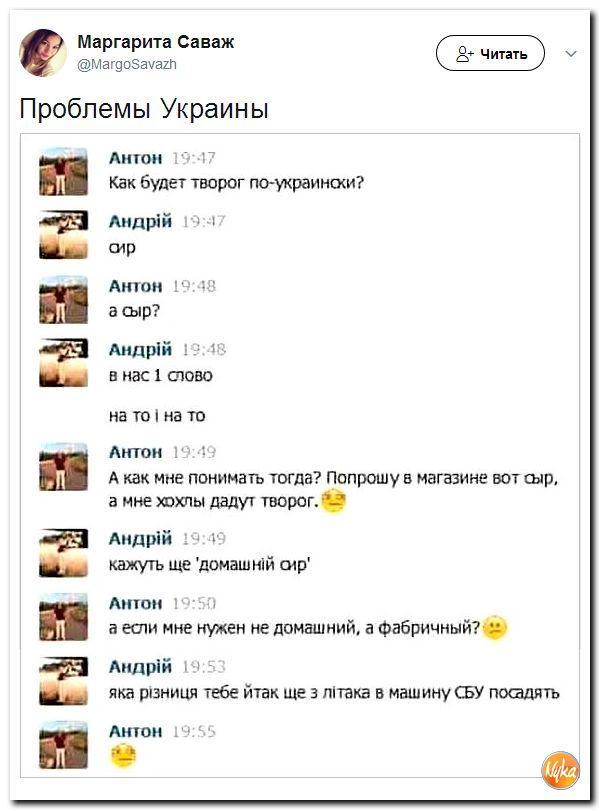
Task: Click Антон's avatar at 19:48
Action: point(64,299)
